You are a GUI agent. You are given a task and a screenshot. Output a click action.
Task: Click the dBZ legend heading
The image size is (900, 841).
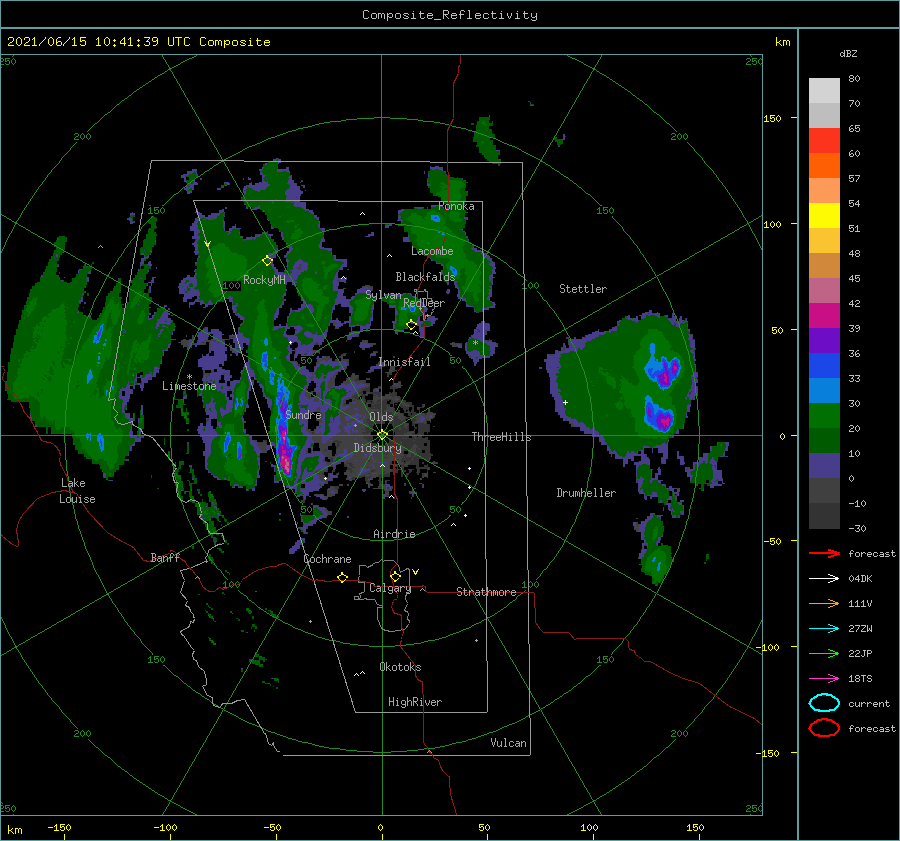pos(848,54)
